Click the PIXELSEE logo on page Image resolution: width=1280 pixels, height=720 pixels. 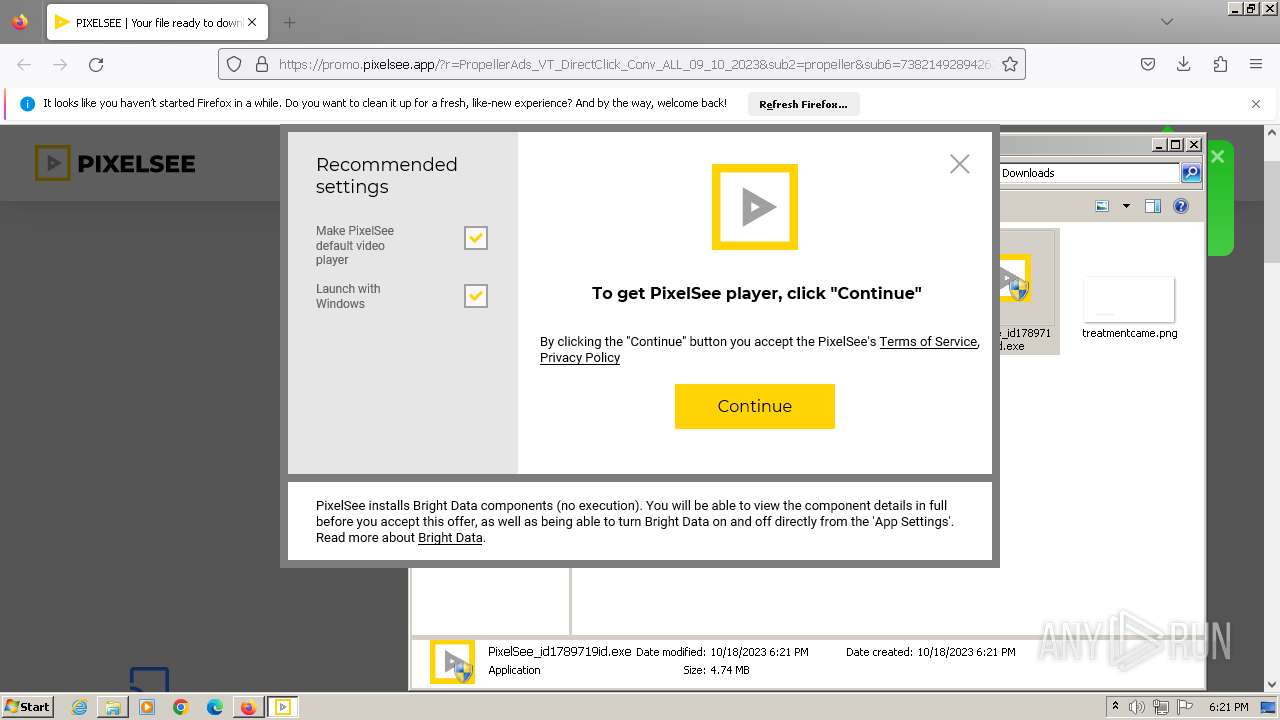coord(115,163)
